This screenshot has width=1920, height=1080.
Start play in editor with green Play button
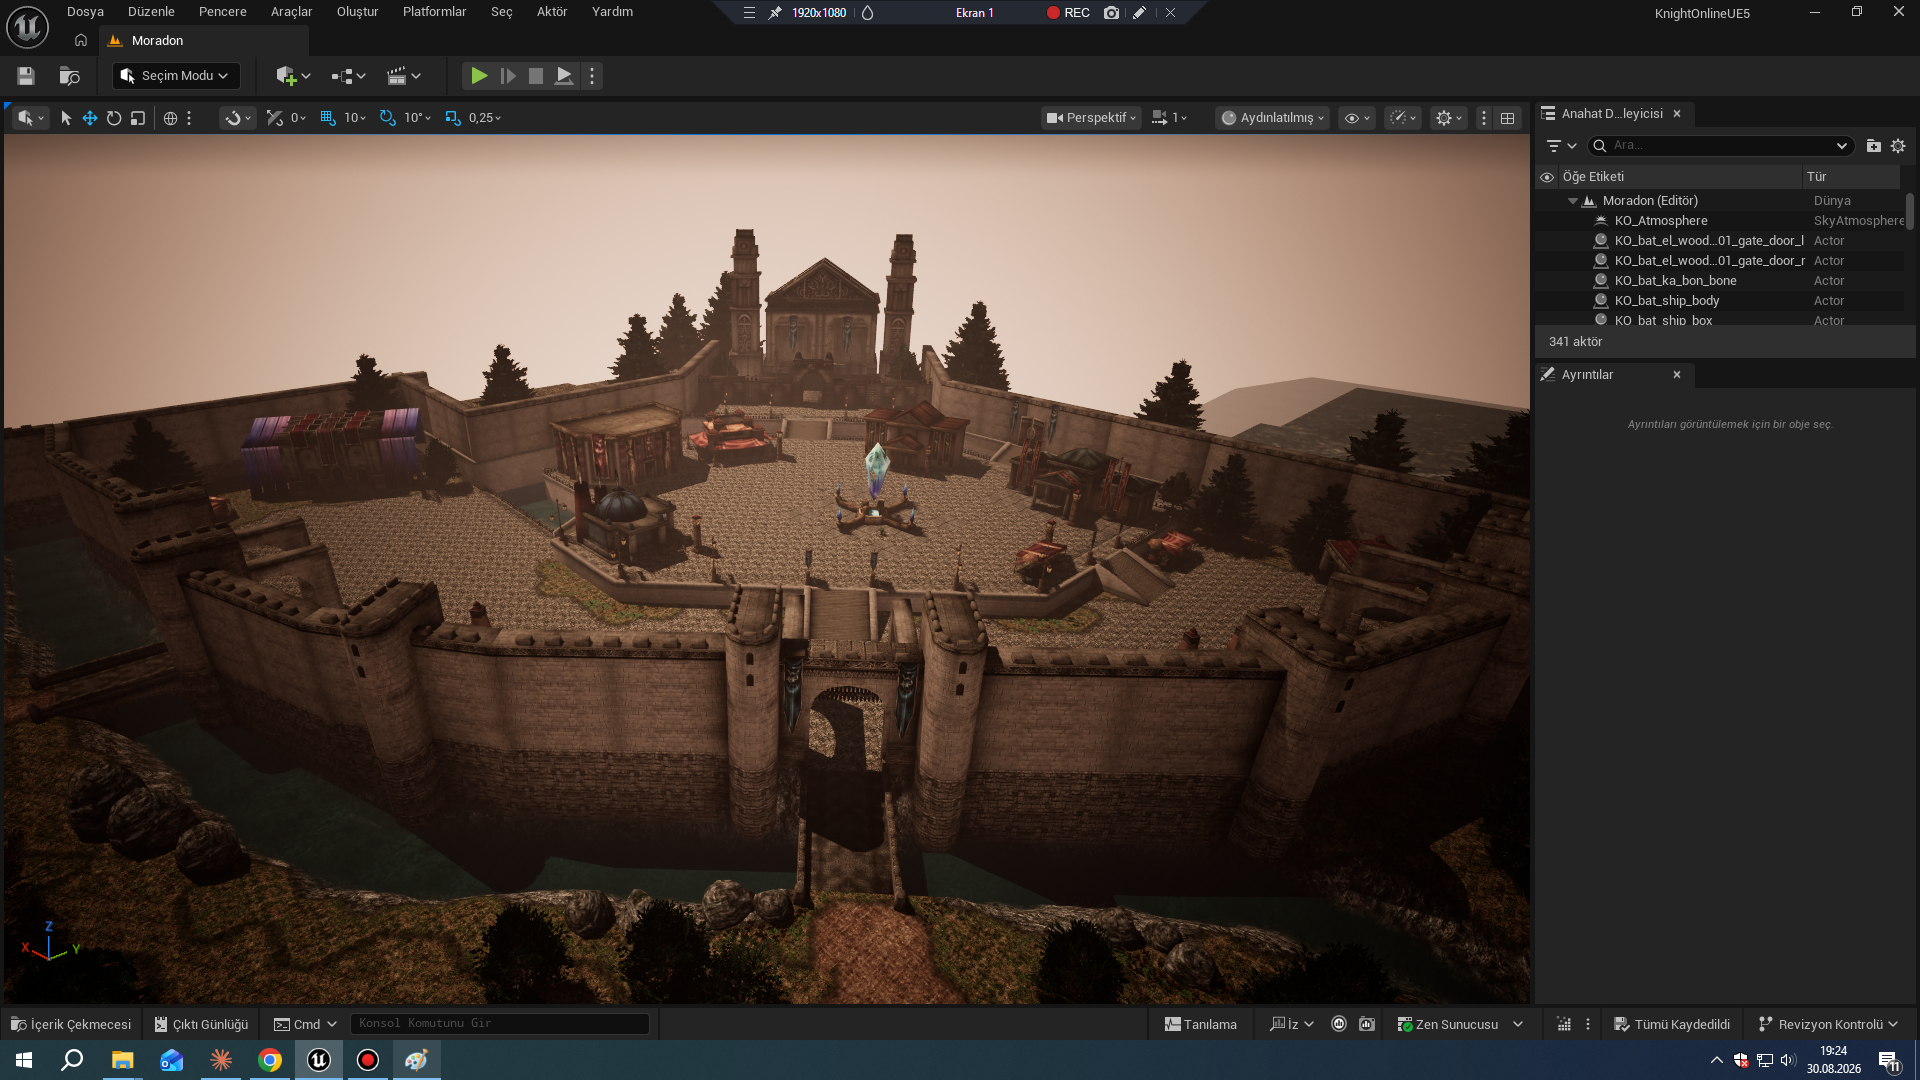(x=479, y=76)
